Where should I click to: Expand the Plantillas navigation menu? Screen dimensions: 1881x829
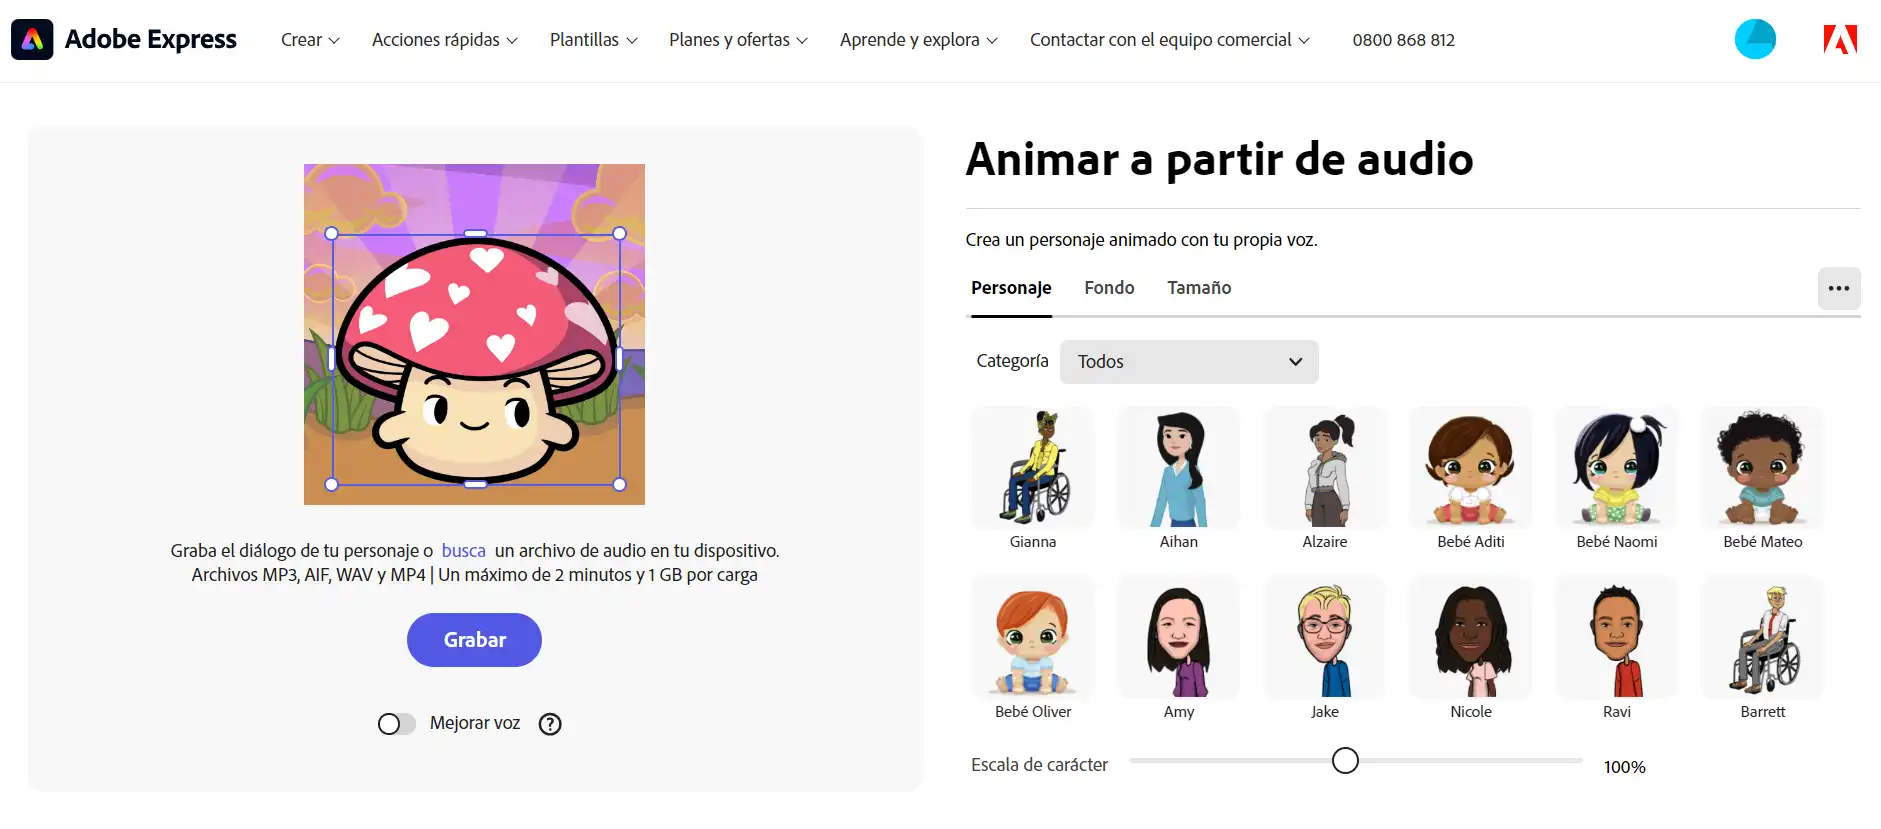coord(593,40)
